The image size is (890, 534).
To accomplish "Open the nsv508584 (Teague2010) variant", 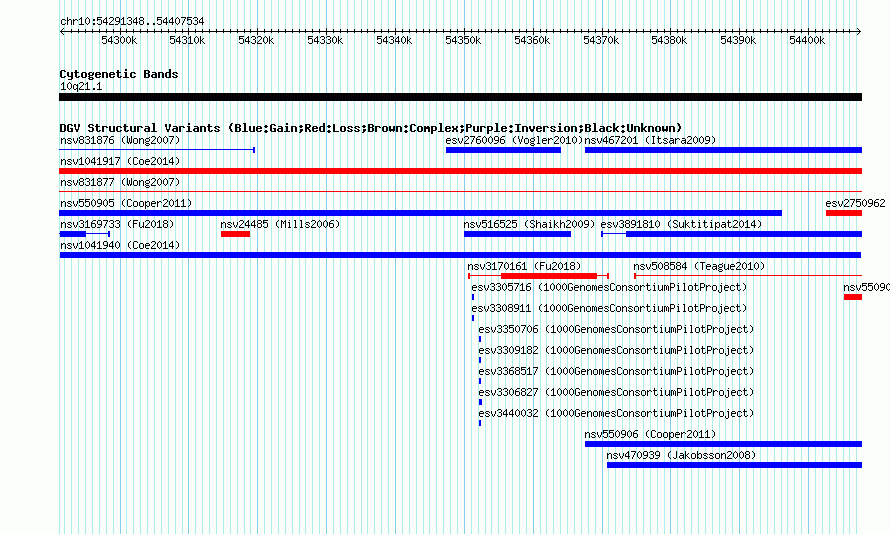I will click(x=699, y=266).
